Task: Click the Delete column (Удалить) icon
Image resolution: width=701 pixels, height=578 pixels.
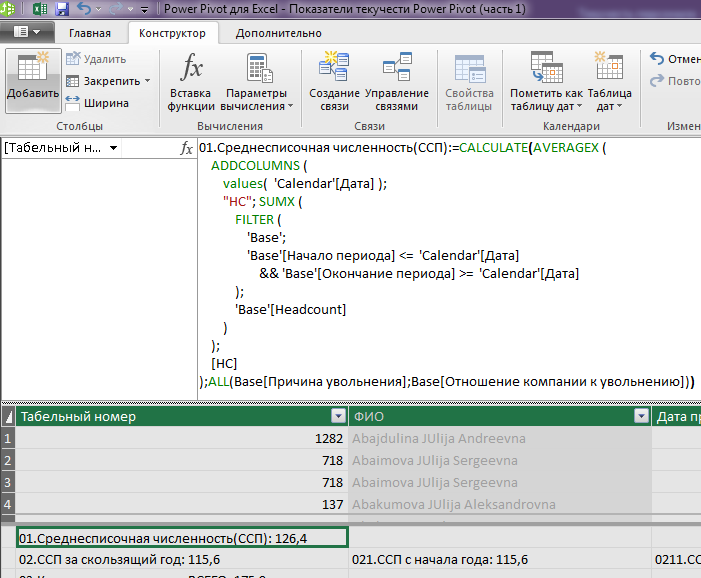Action: coord(73,59)
